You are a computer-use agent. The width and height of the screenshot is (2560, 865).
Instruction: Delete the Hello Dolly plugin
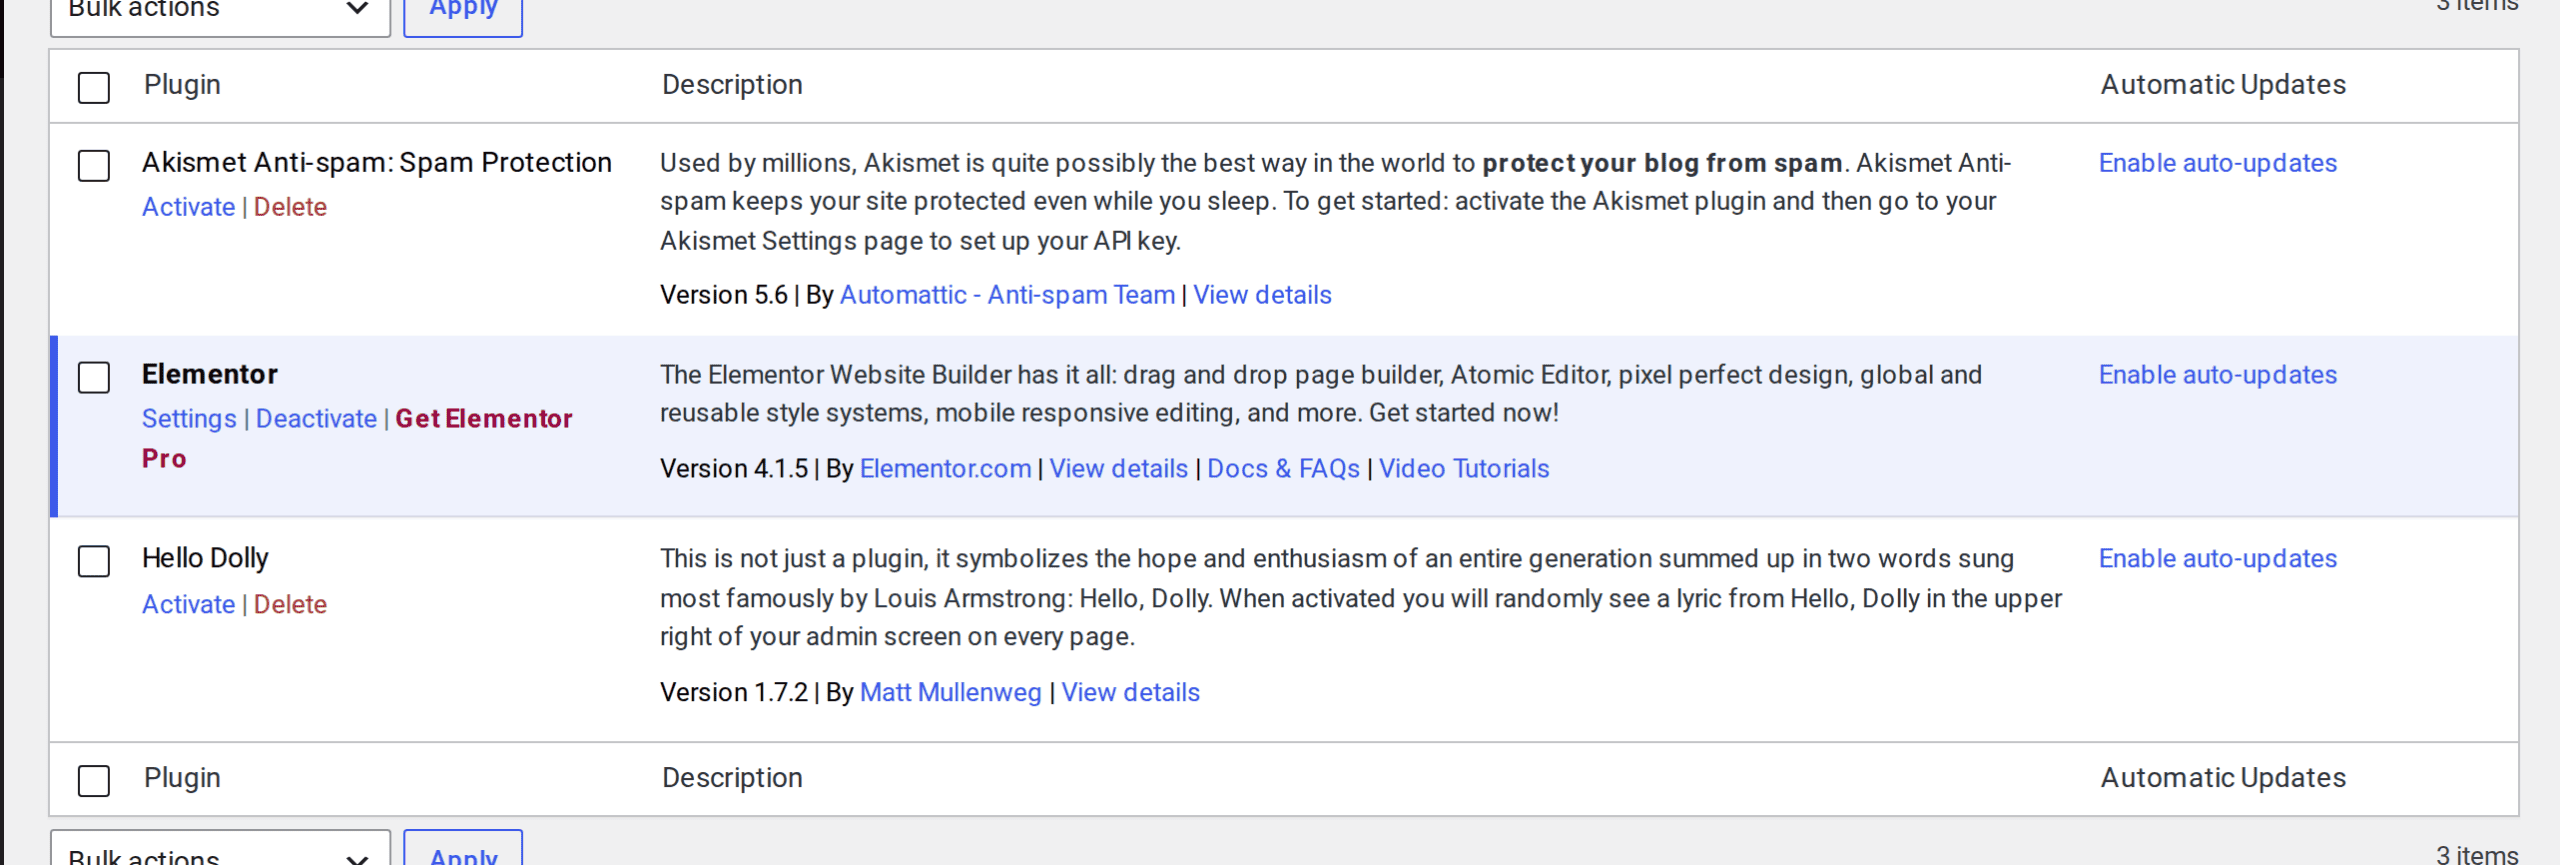click(x=290, y=604)
